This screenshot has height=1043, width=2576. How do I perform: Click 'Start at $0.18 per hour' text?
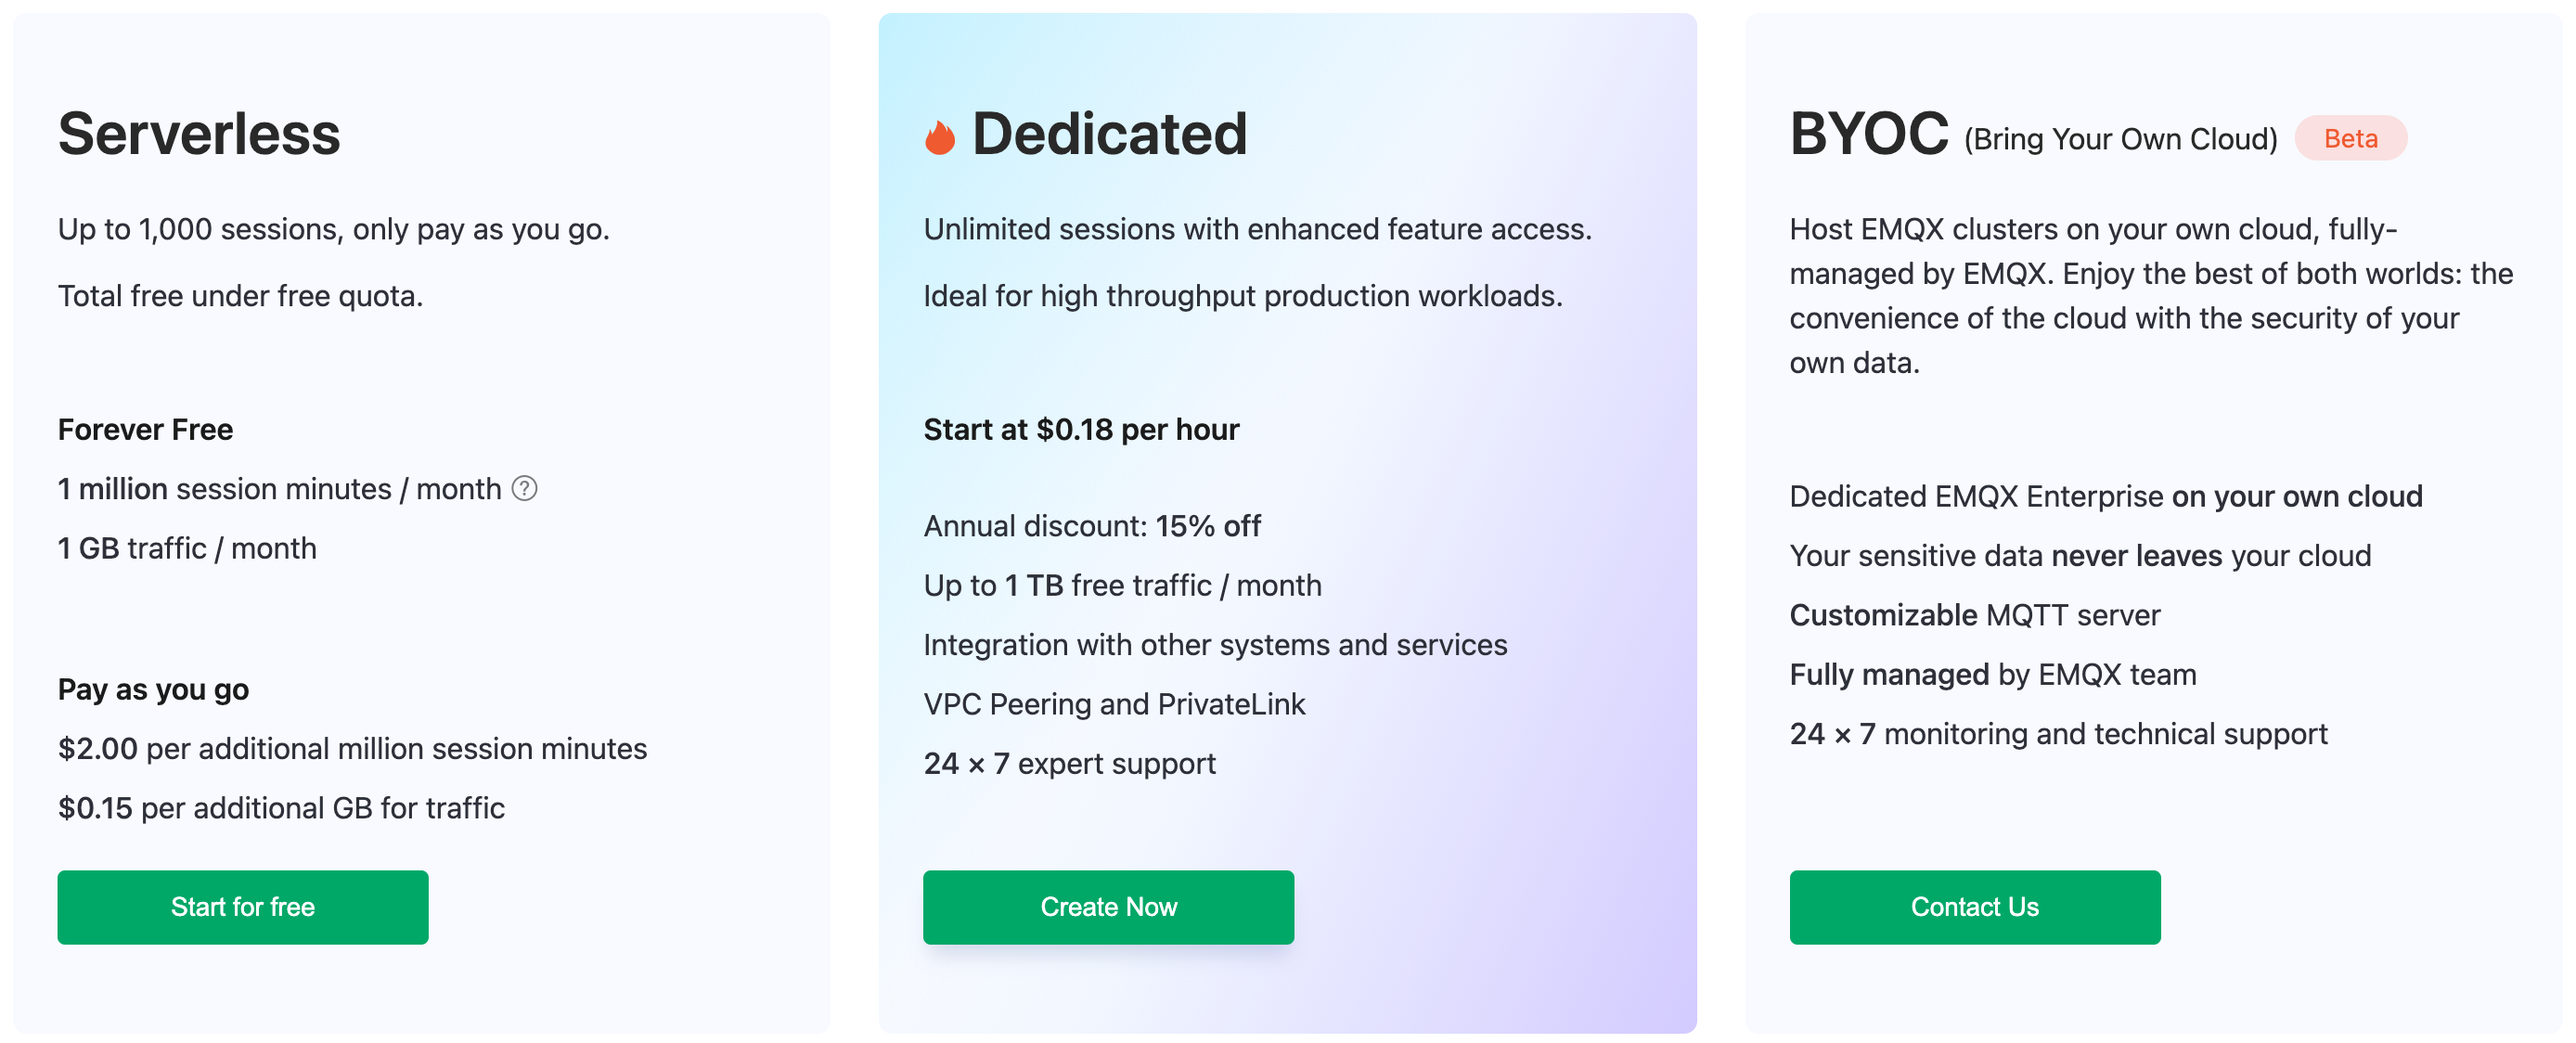coord(1081,429)
